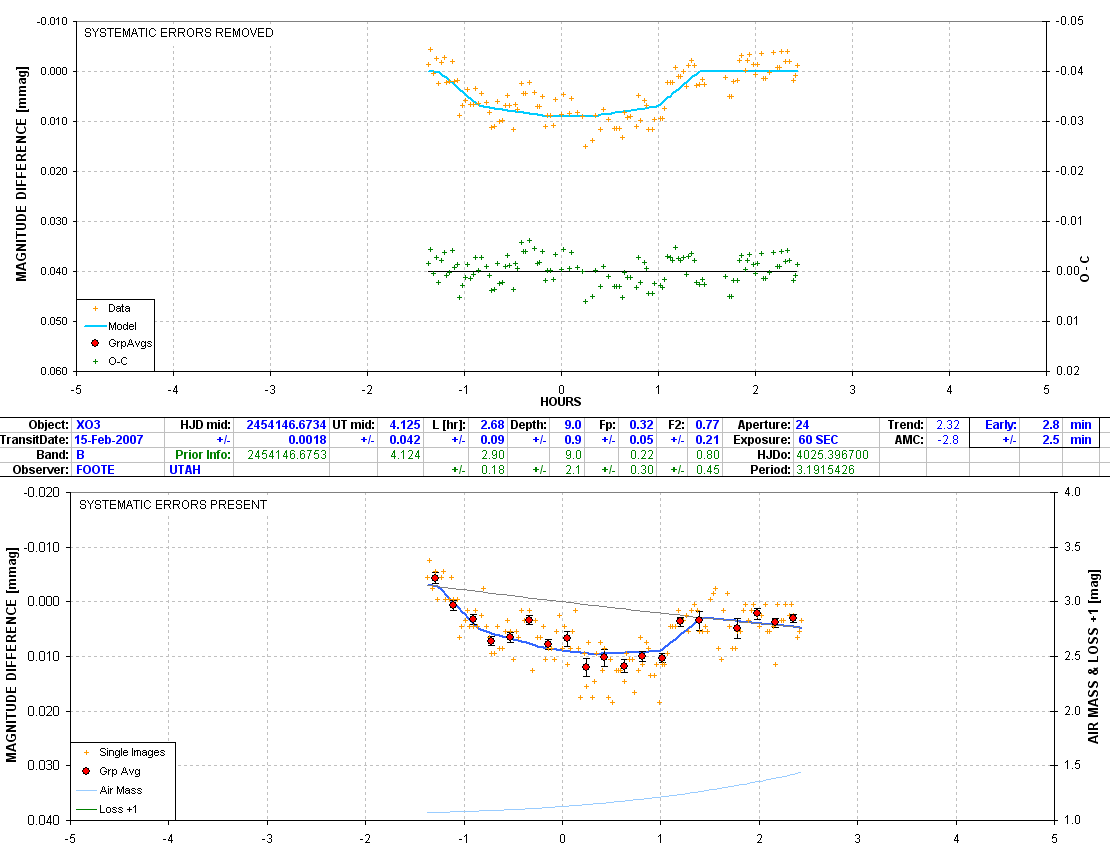Click the Single Images legend entry
Image resolution: width=1110 pixels, height=849 pixels.
[132, 752]
